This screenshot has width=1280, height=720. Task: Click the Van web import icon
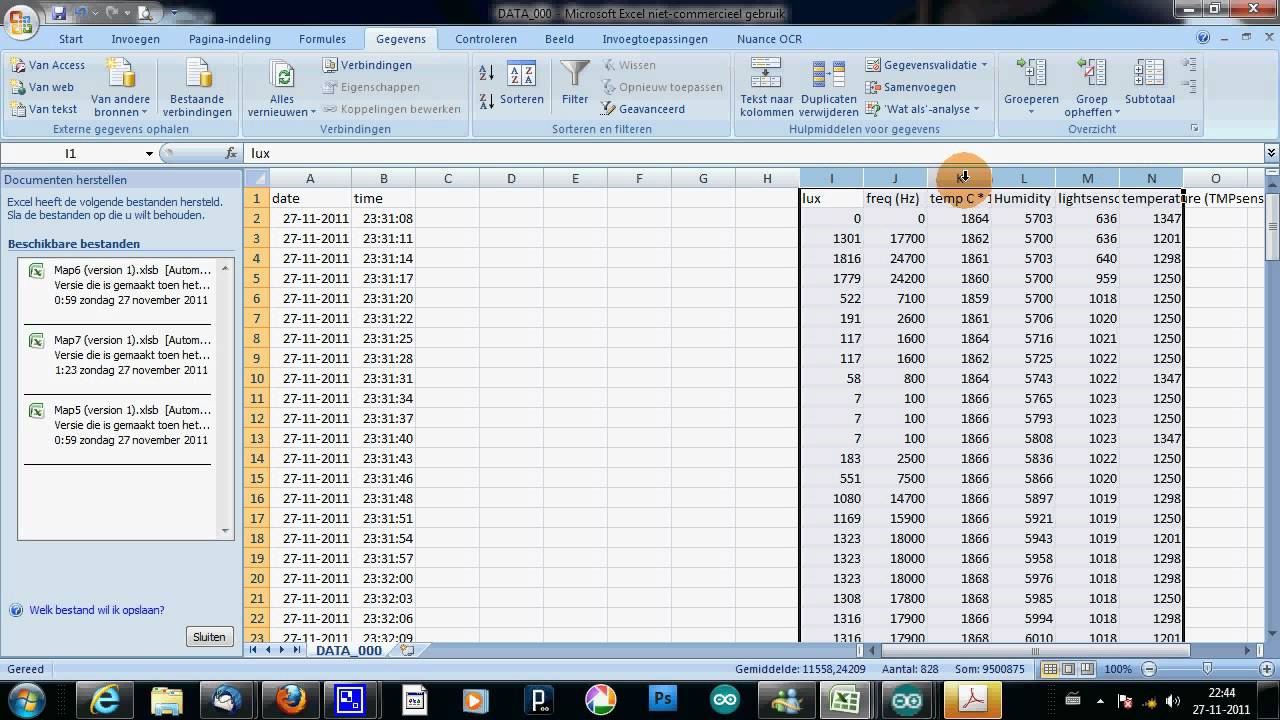click(x=18, y=87)
